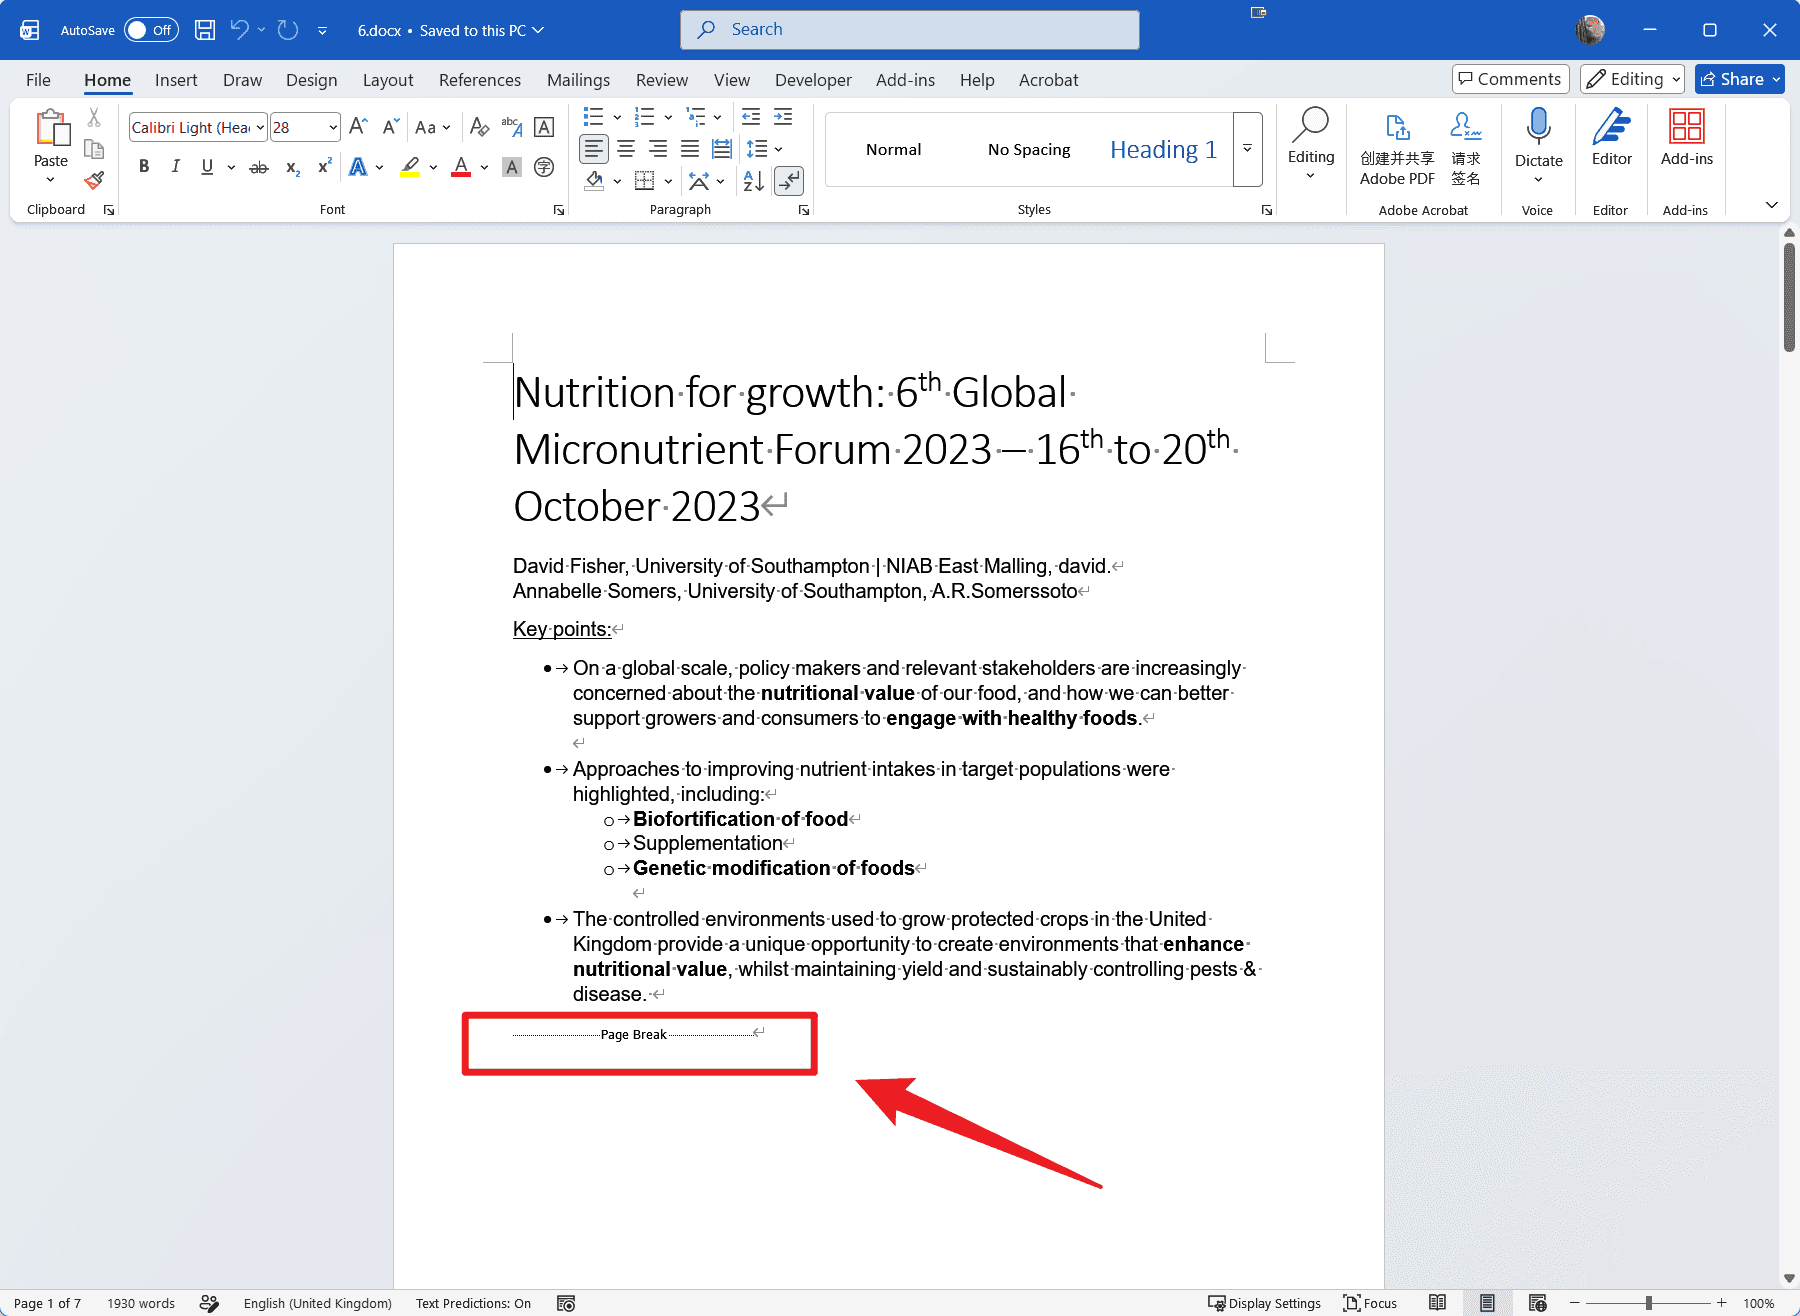Click the Comments button

[x=1510, y=79]
